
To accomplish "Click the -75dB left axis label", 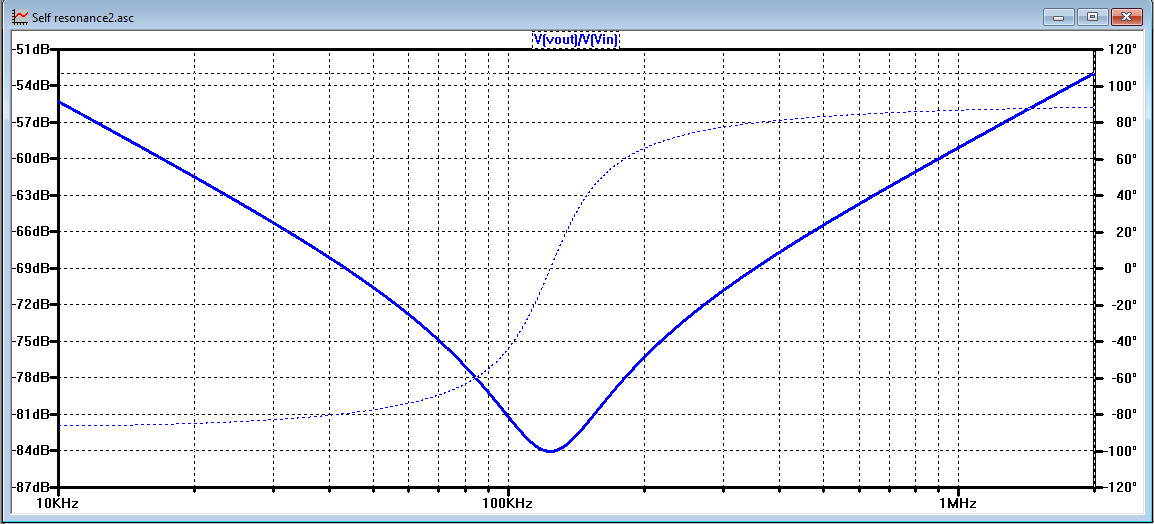I will (30, 341).
